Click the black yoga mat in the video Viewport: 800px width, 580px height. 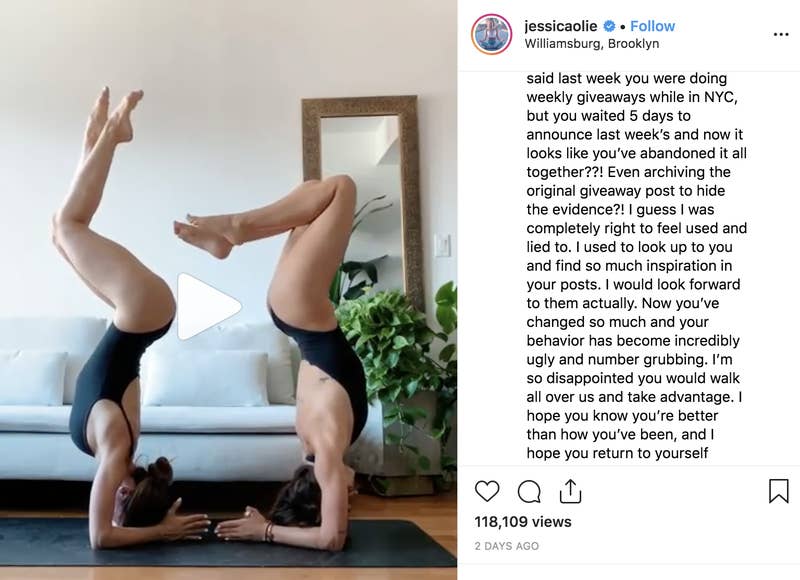point(228,543)
